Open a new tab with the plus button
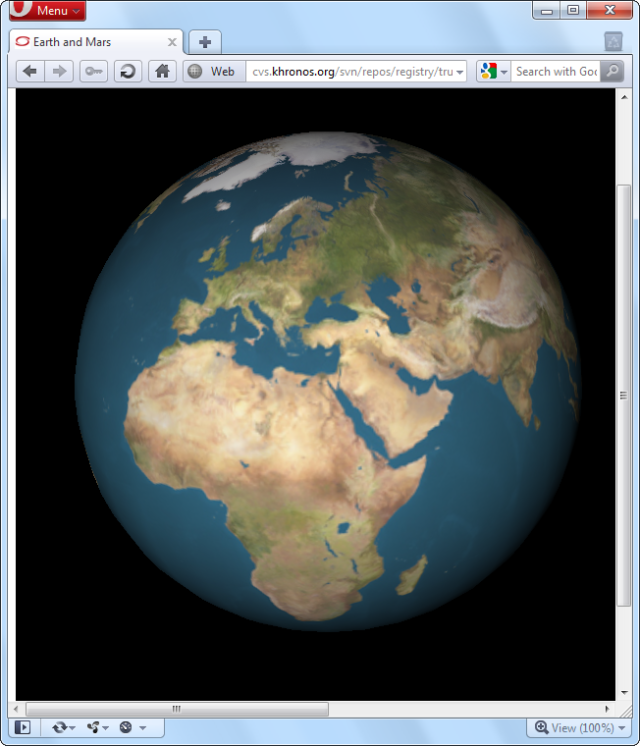Screen dimensions: 640x746 click(204, 42)
